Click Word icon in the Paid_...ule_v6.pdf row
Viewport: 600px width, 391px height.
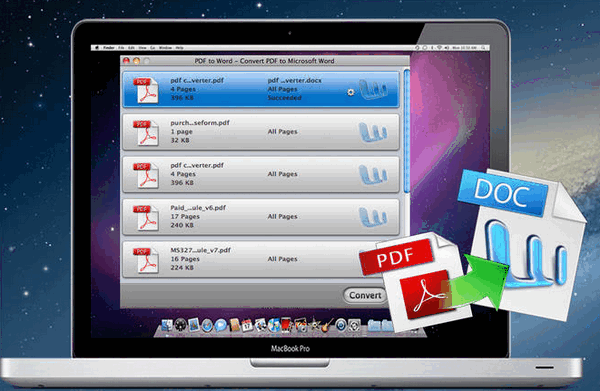[x=373, y=217]
